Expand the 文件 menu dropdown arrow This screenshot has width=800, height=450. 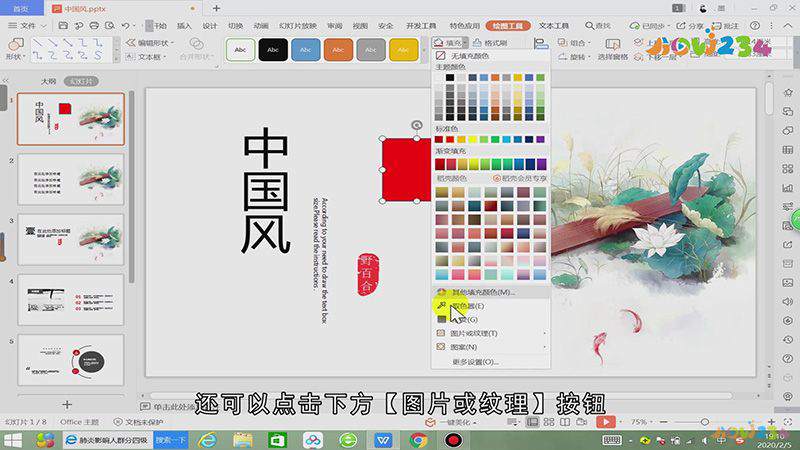click(x=43, y=26)
